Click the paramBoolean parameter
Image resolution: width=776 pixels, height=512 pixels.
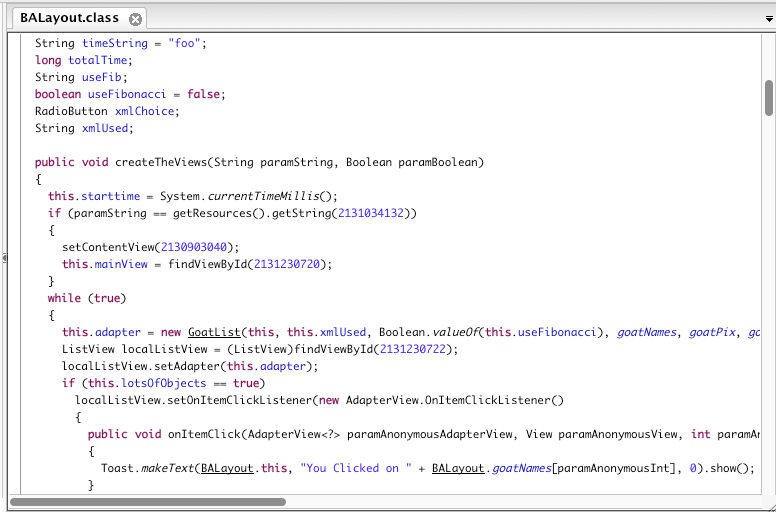(438, 162)
